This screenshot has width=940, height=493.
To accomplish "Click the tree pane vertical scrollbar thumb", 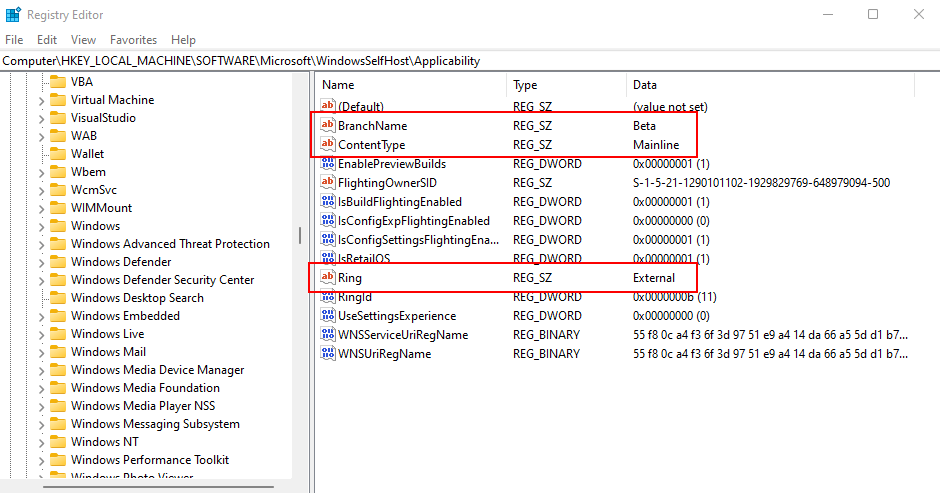I will click(x=300, y=235).
